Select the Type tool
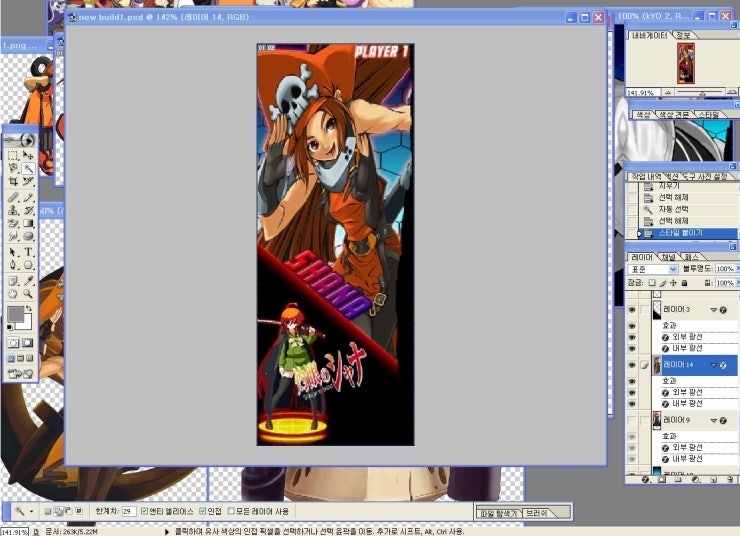This screenshot has width=740, height=536. pyautogui.click(x=28, y=252)
